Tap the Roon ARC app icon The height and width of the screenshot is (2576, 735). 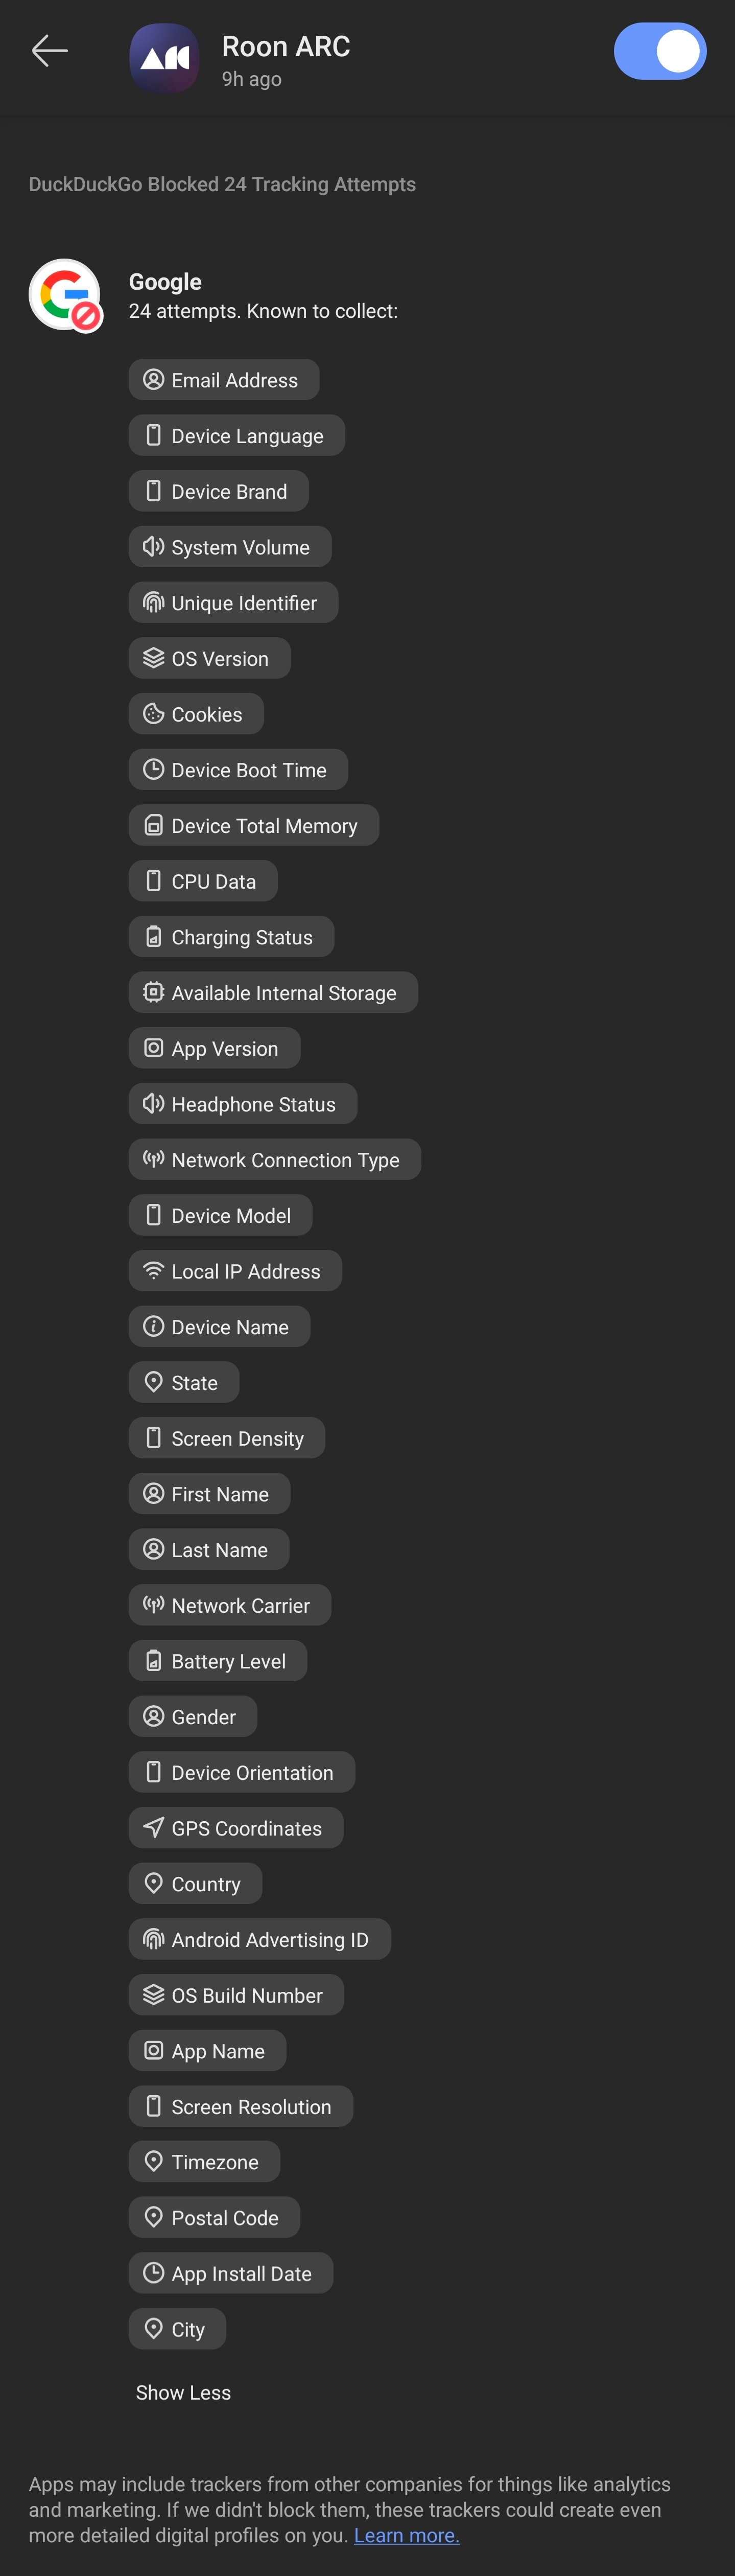click(164, 58)
